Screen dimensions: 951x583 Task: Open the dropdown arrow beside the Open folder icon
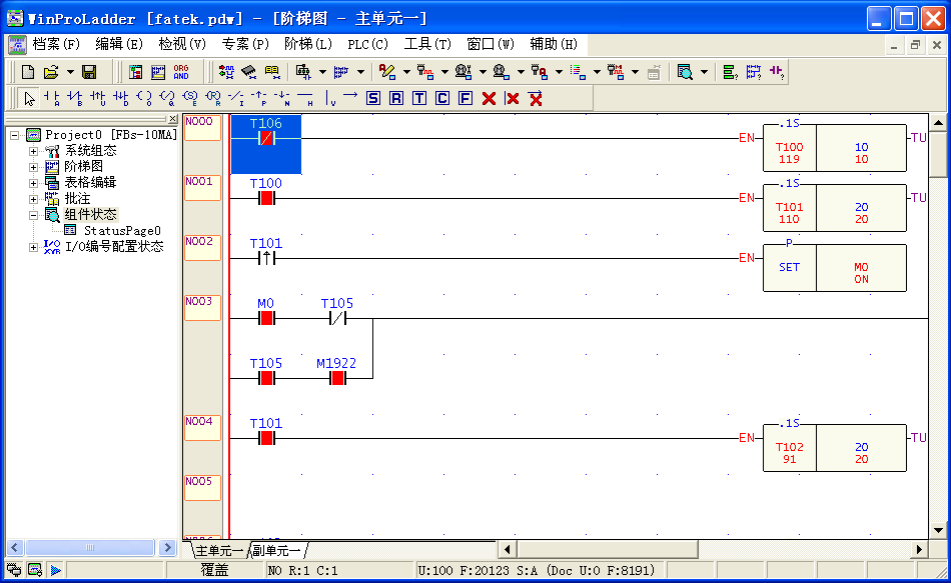pyautogui.click(x=70, y=72)
